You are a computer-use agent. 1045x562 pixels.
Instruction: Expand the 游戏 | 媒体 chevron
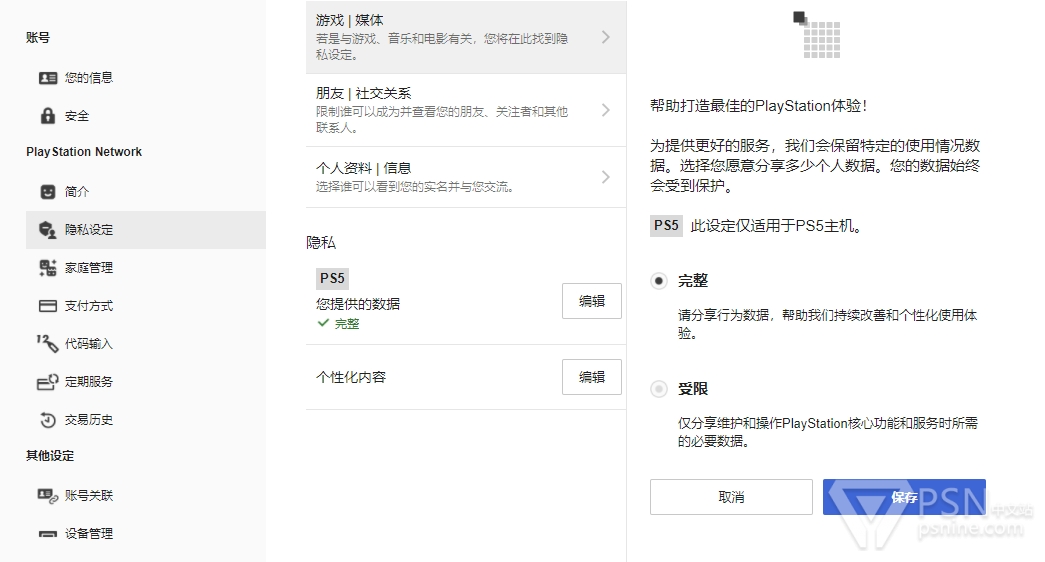tap(605, 37)
